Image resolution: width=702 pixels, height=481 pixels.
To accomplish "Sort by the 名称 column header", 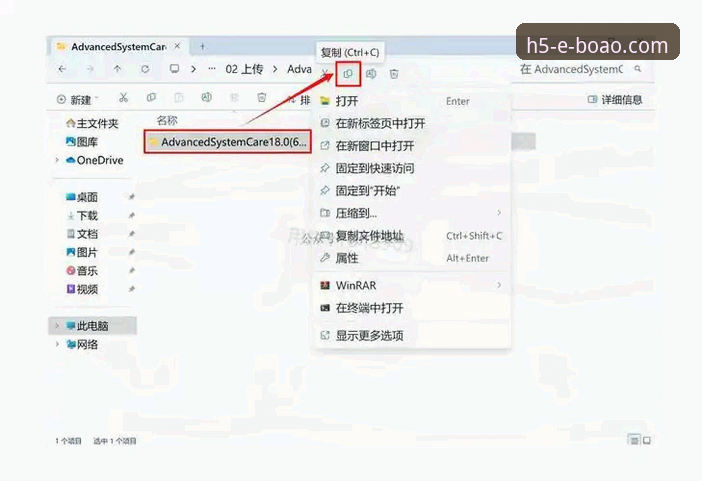I will tap(167, 120).
